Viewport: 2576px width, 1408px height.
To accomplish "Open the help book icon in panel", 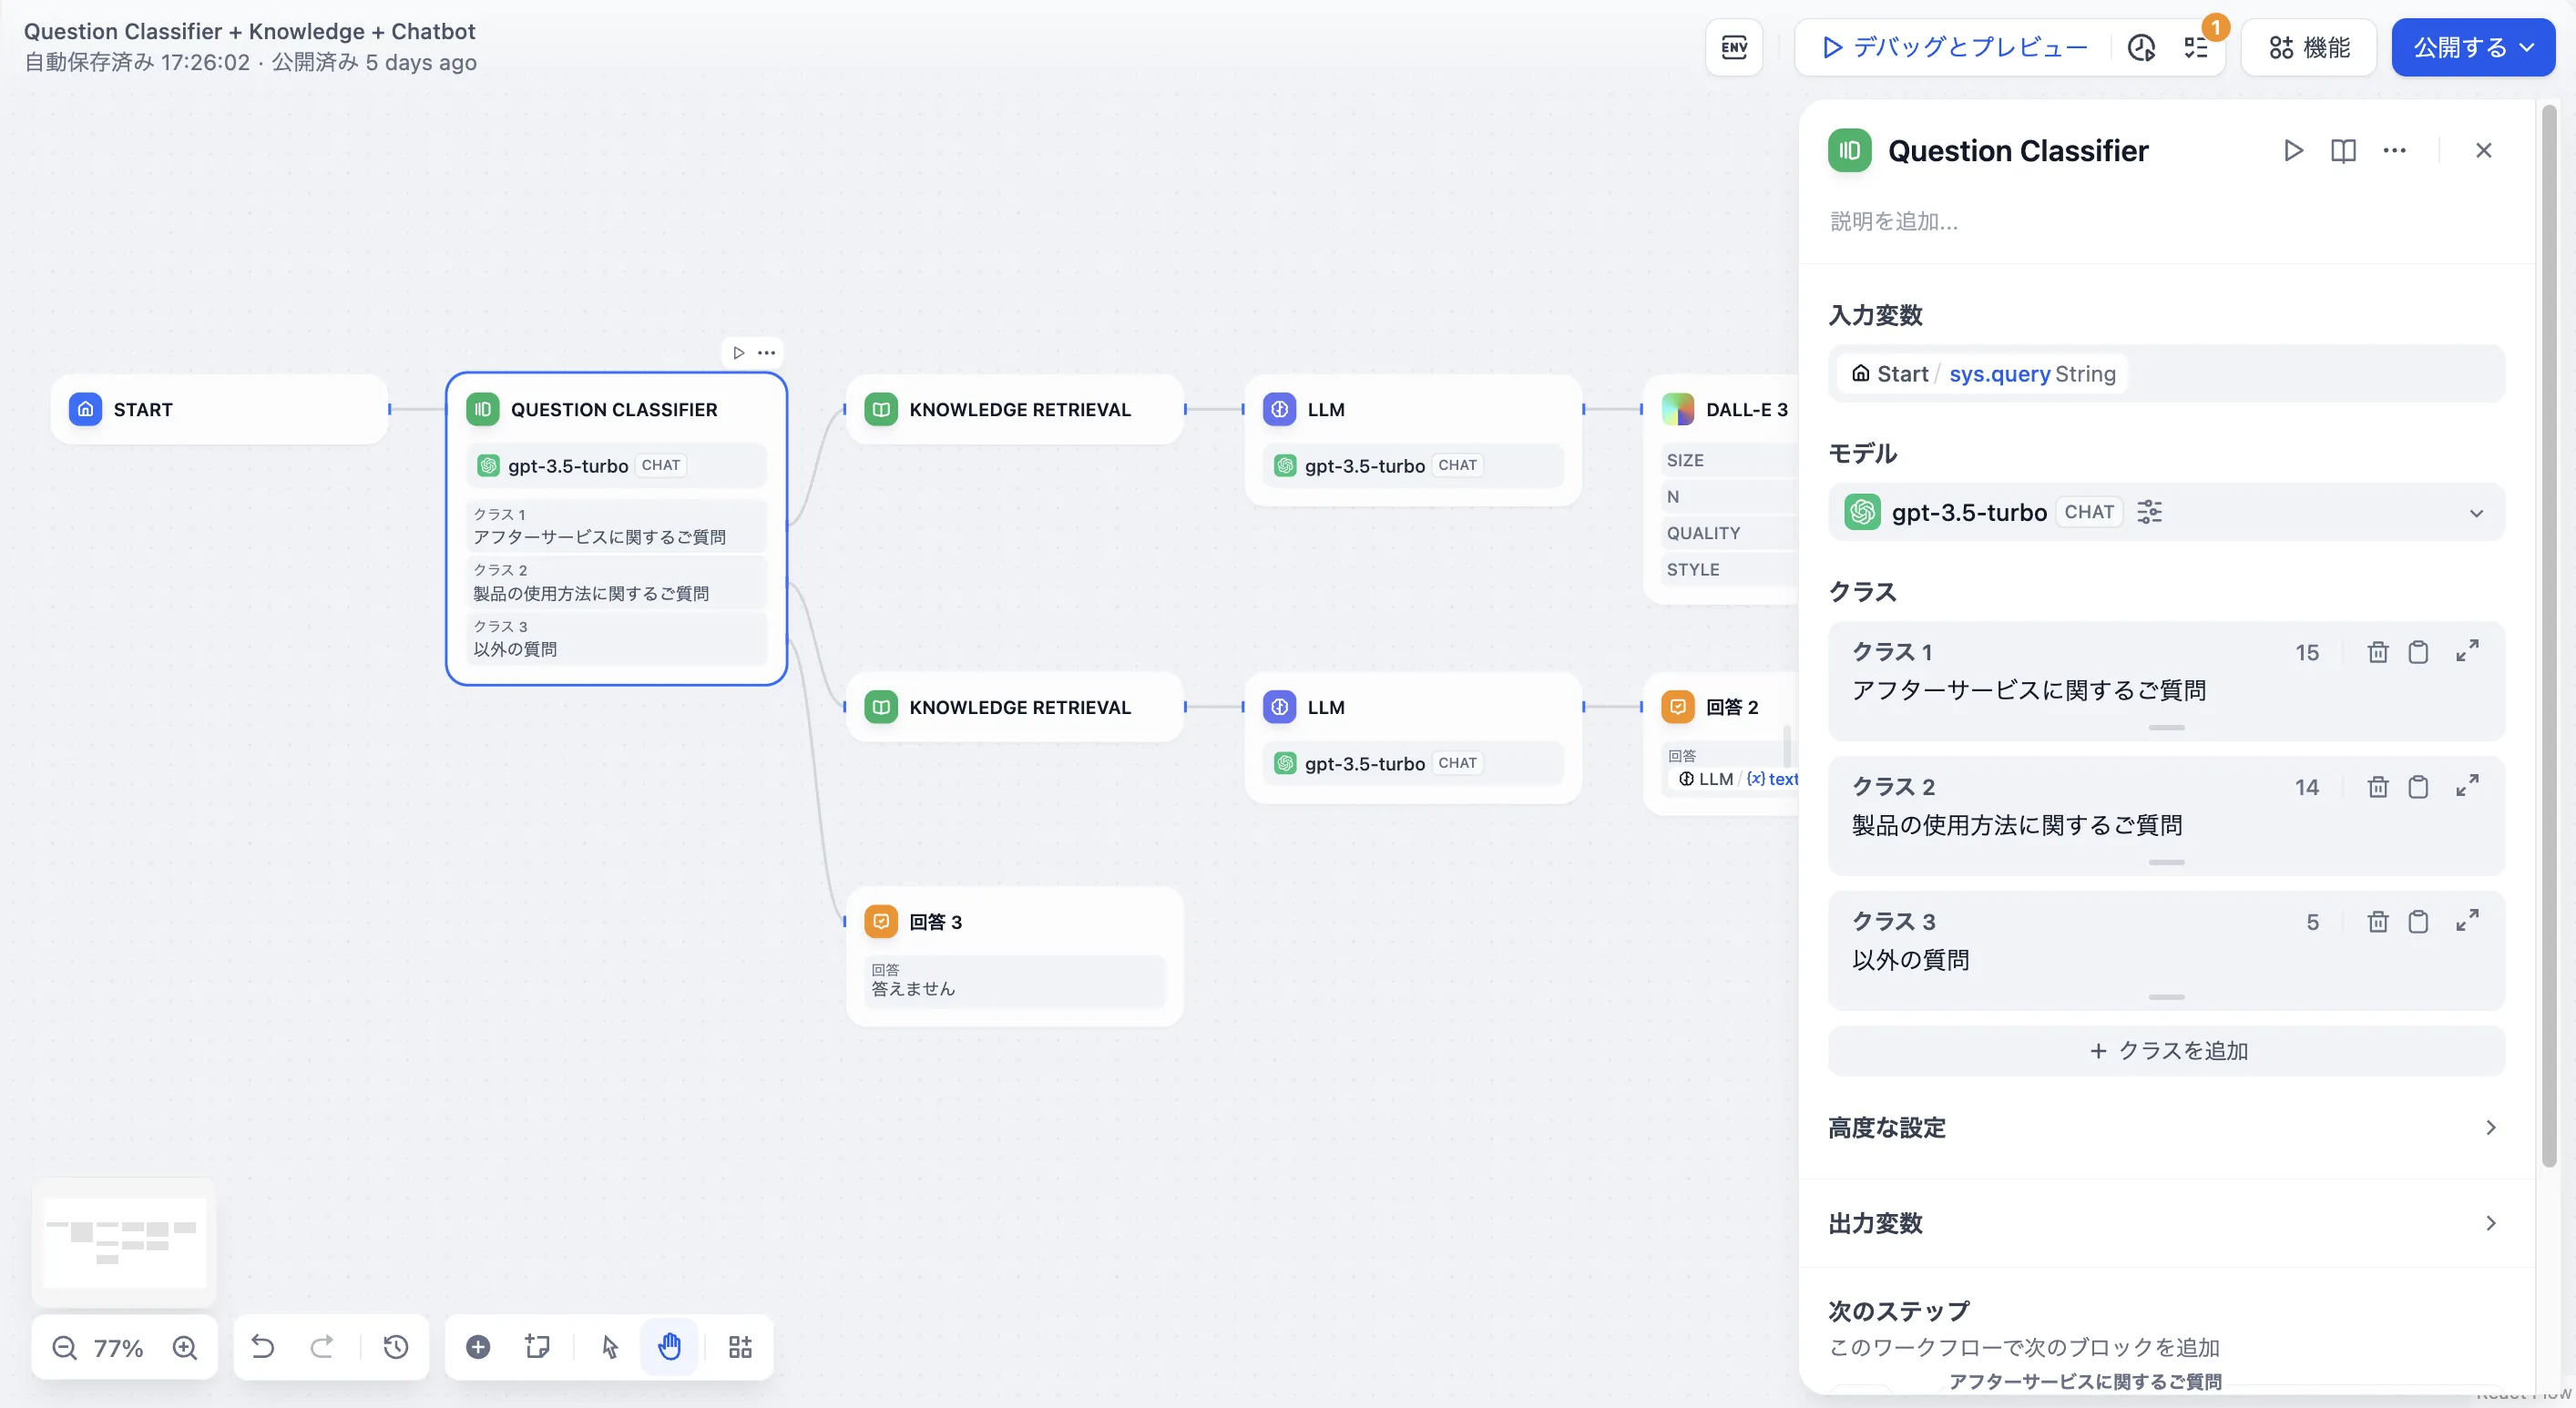I will point(2343,150).
